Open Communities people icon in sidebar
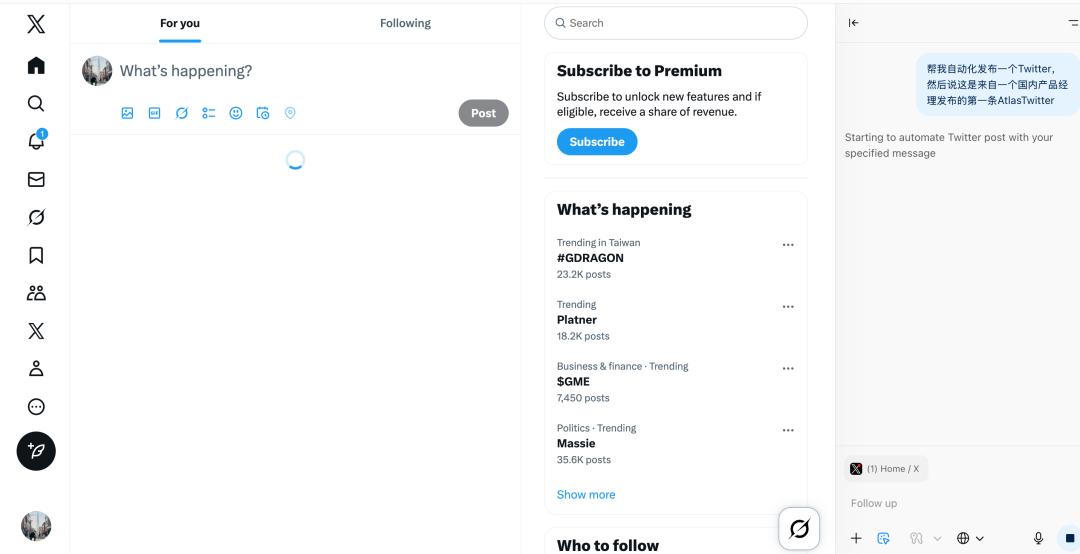Screen dimensions: 1080x554 click(x=36, y=293)
